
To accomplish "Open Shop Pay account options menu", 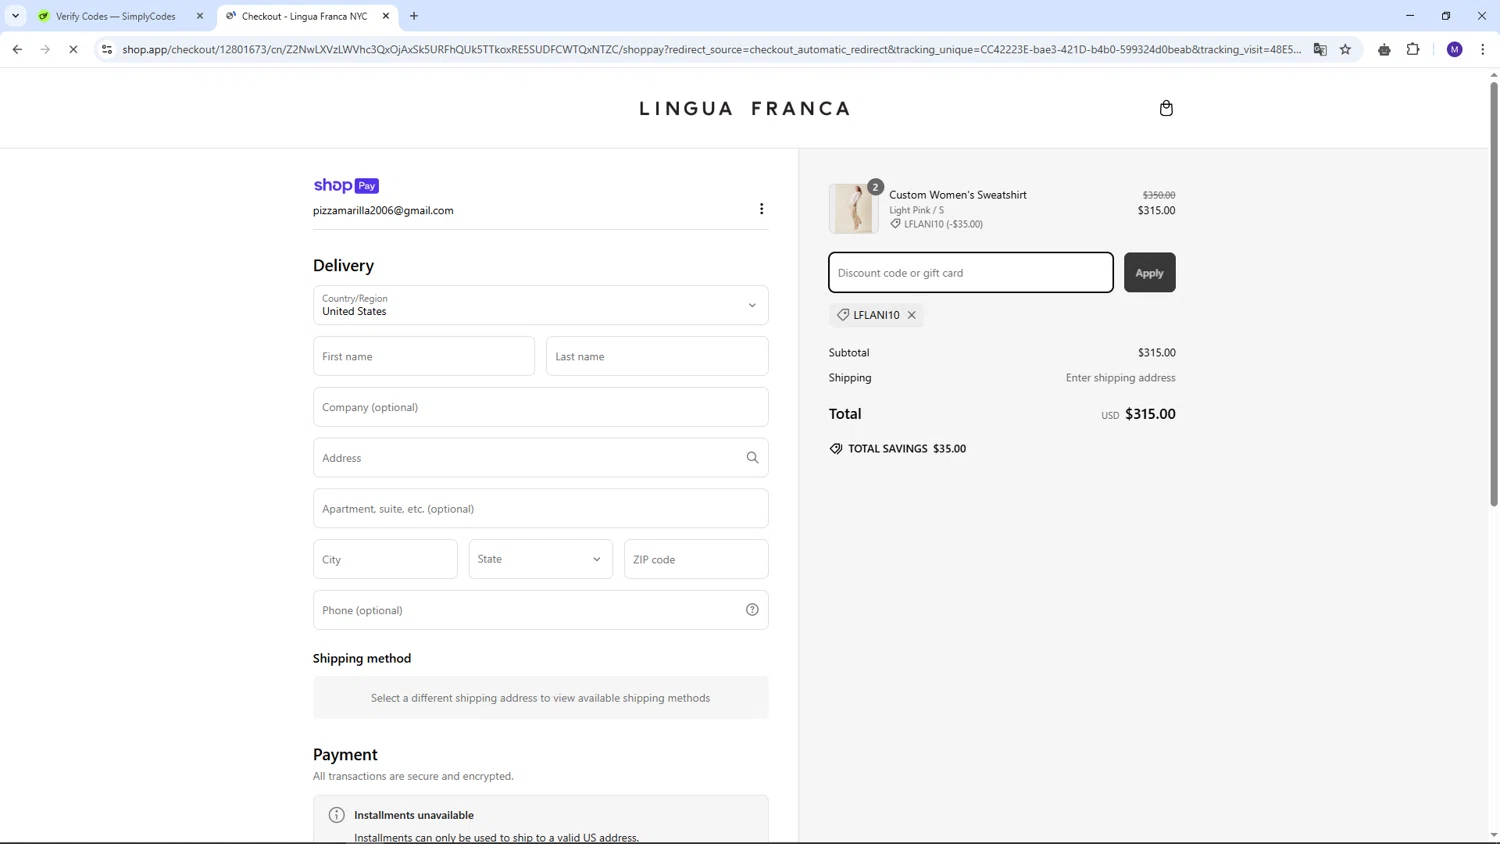I will click(761, 209).
